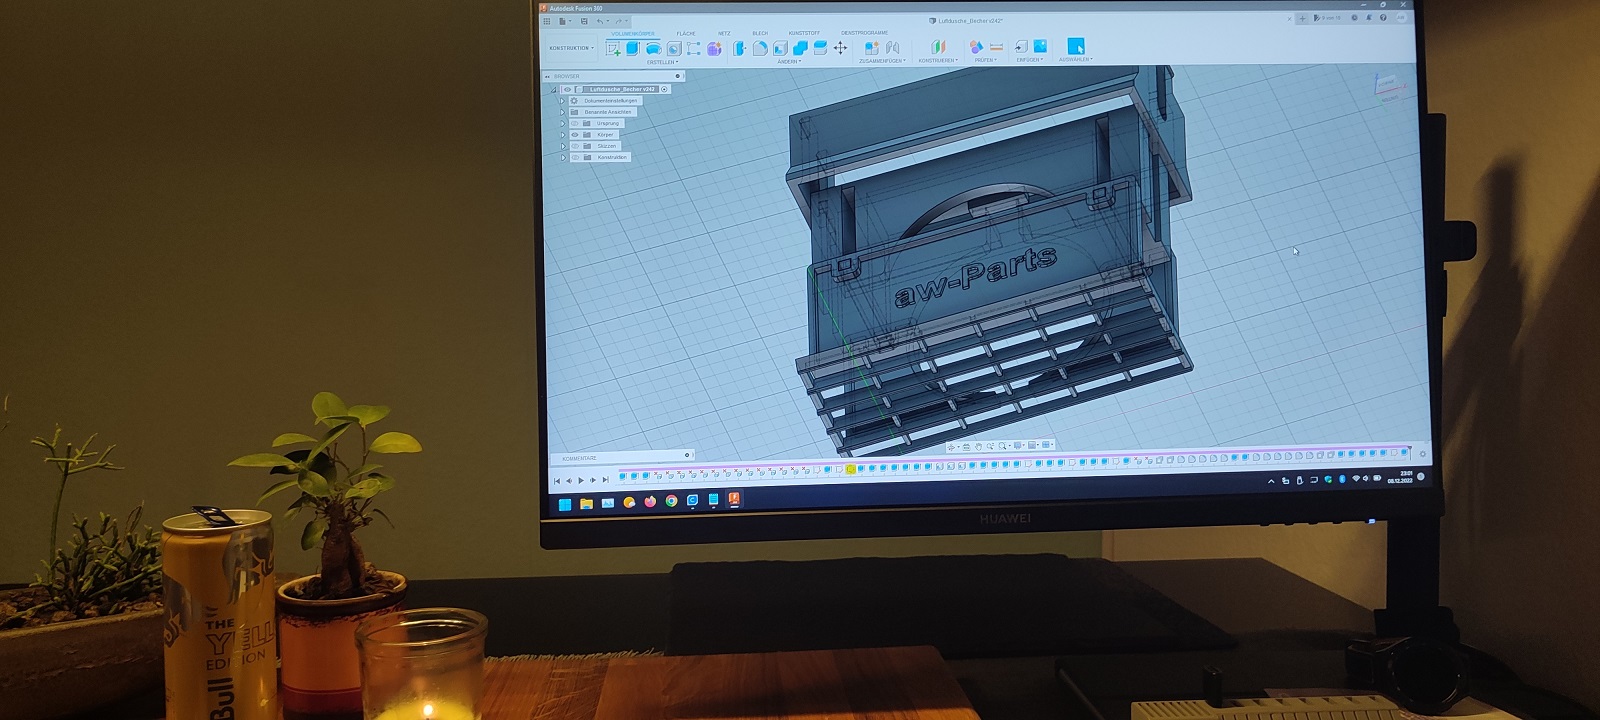Expand the Körper node
Screen dimensions: 1600x720
[x=563, y=135]
